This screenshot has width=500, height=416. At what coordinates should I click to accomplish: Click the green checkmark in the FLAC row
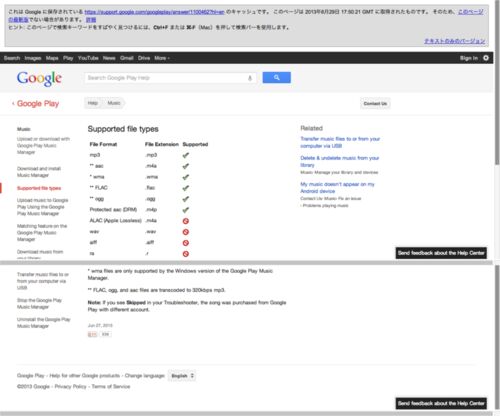186,188
